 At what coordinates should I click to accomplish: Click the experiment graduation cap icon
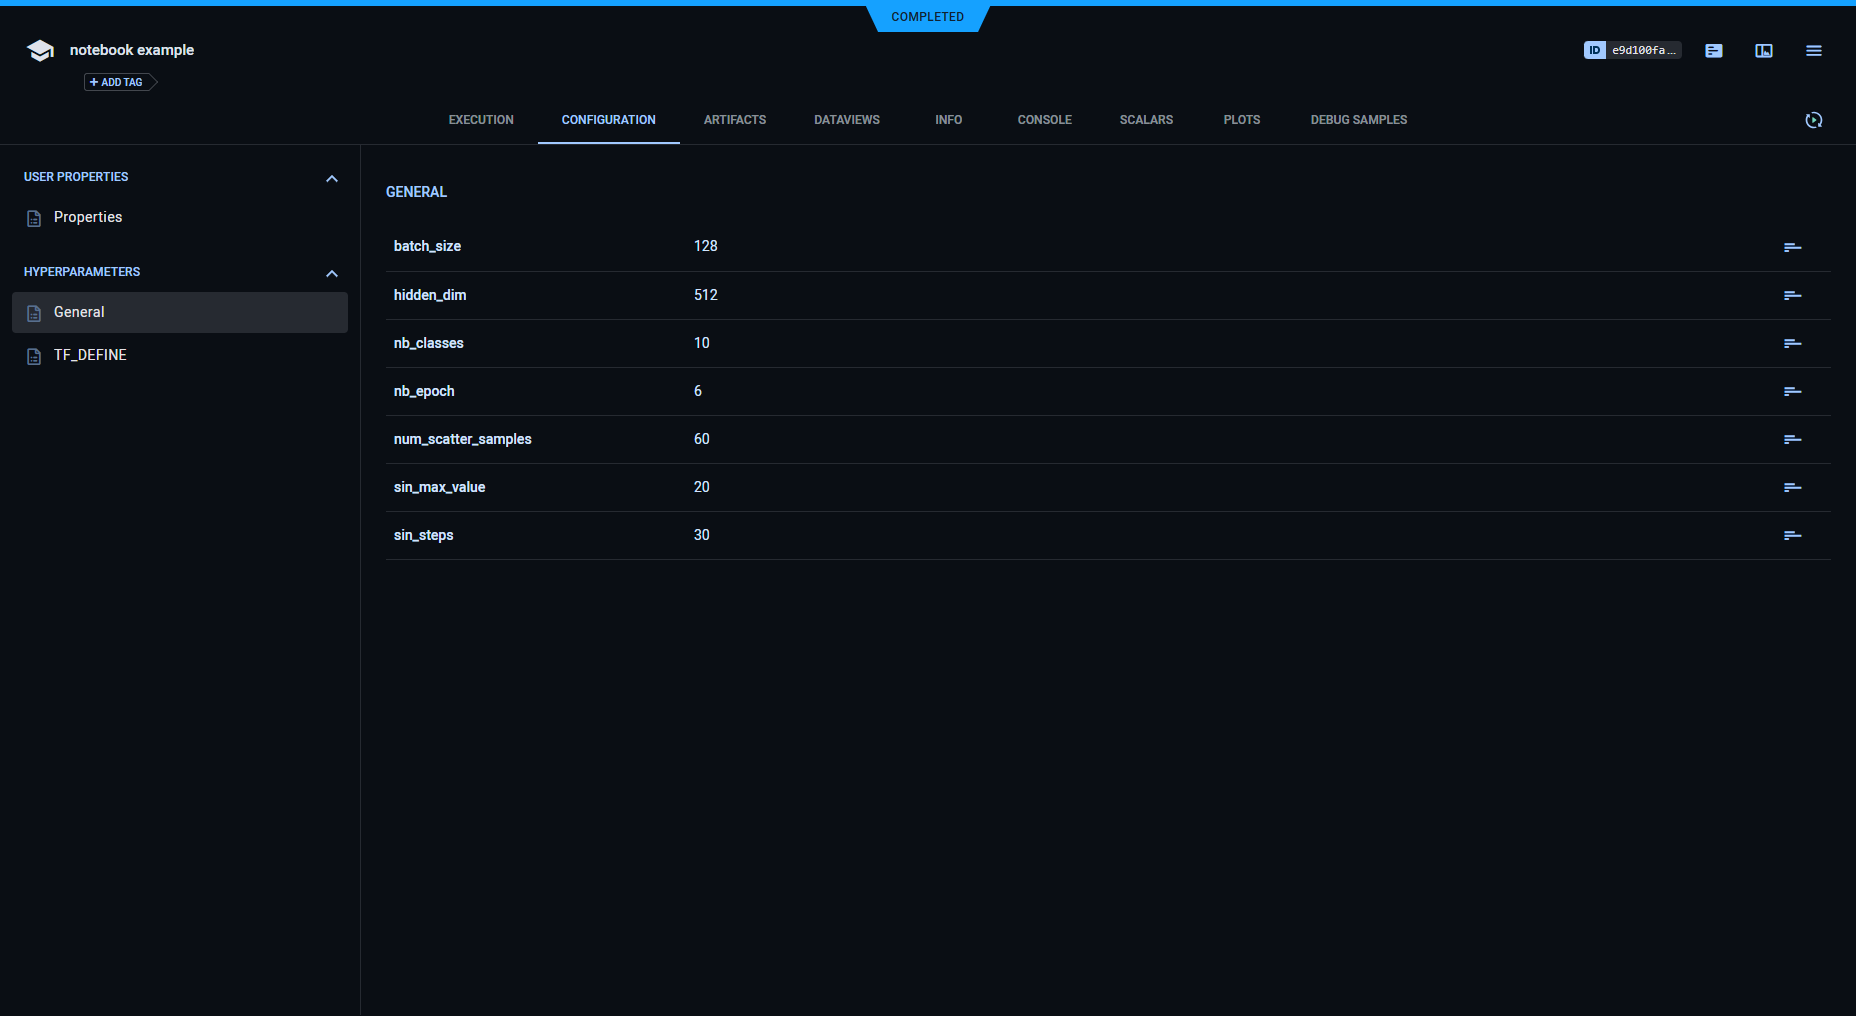click(x=40, y=51)
